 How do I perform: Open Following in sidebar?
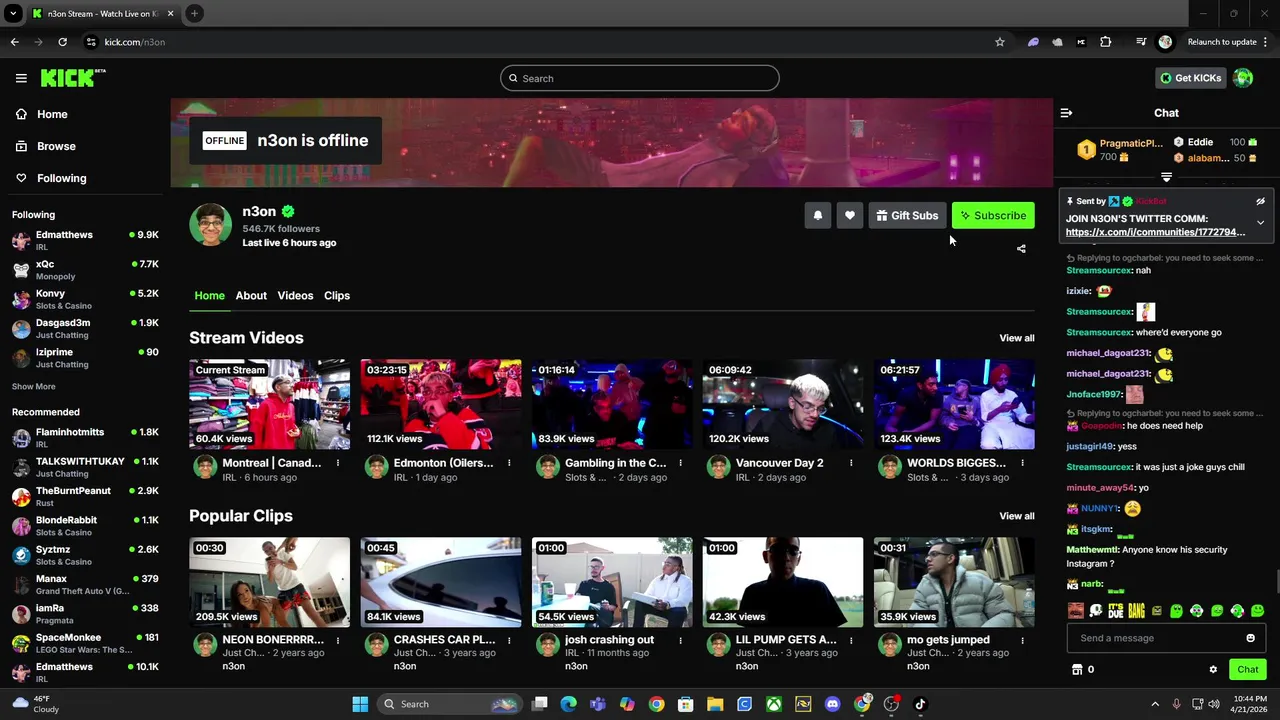50,178
